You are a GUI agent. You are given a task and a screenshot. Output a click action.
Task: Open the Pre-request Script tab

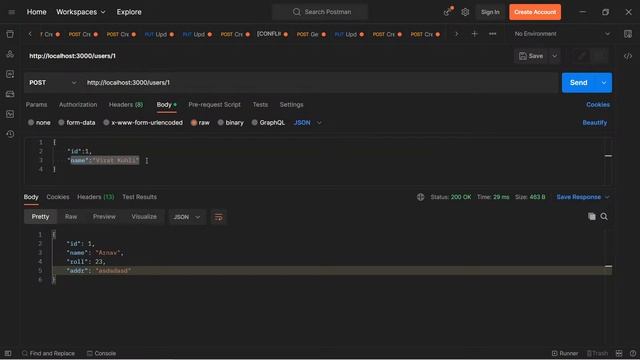click(x=214, y=105)
